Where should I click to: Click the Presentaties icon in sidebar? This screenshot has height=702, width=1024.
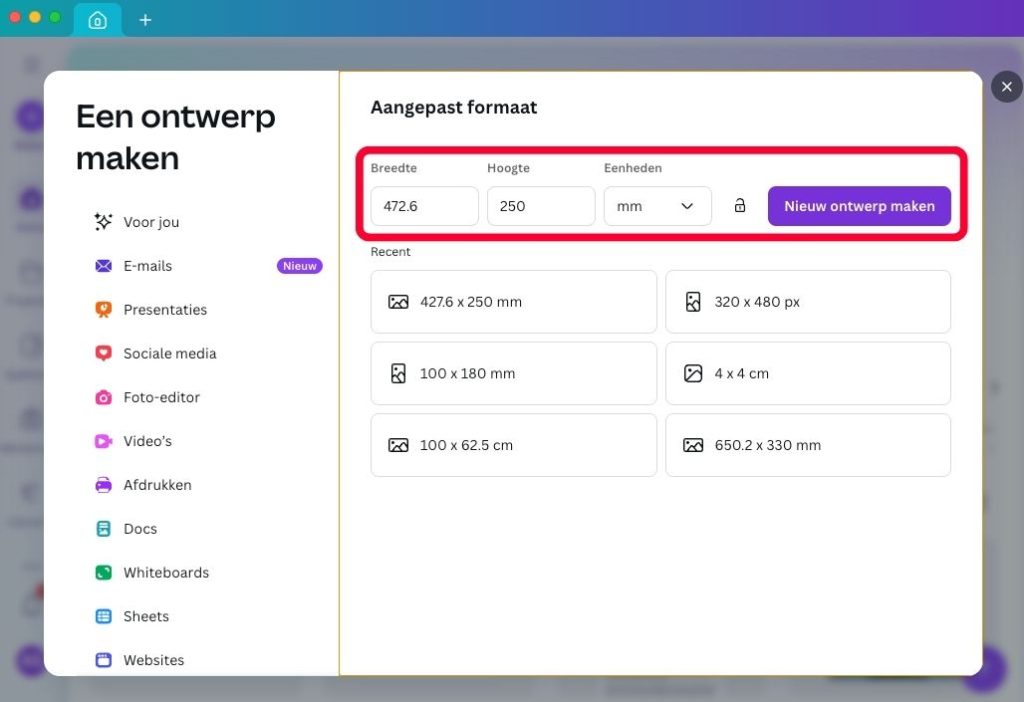tap(103, 310)
